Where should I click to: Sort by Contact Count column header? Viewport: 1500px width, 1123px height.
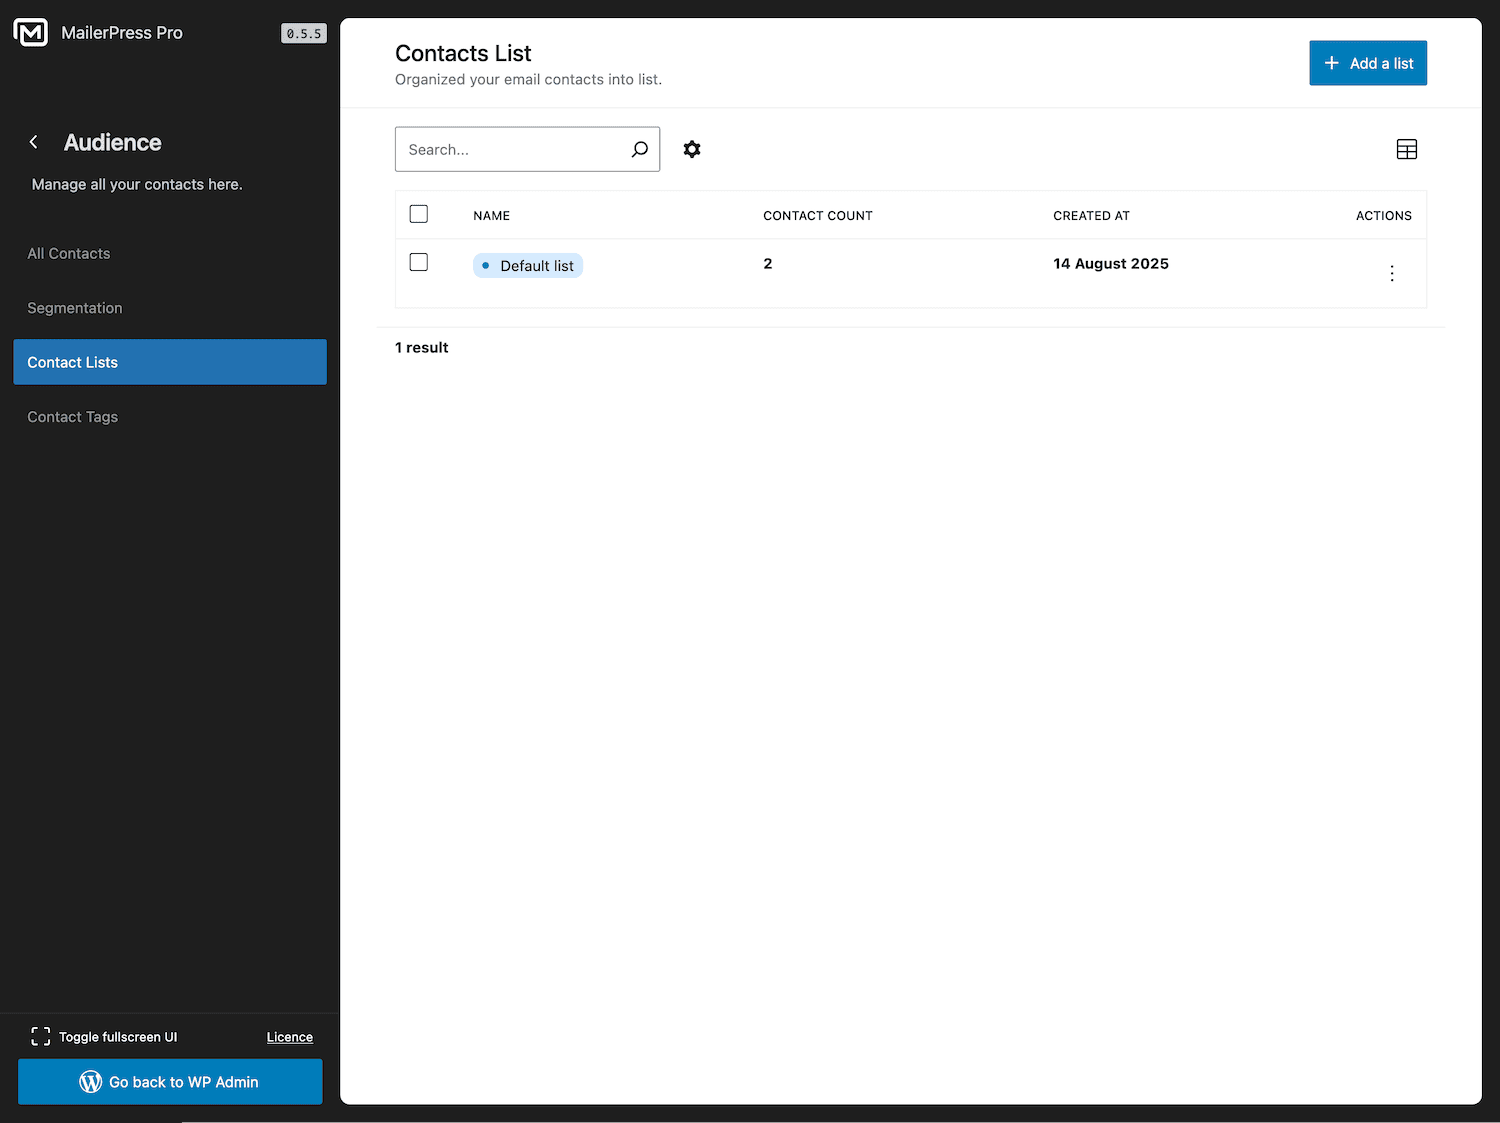pos(817,216)
